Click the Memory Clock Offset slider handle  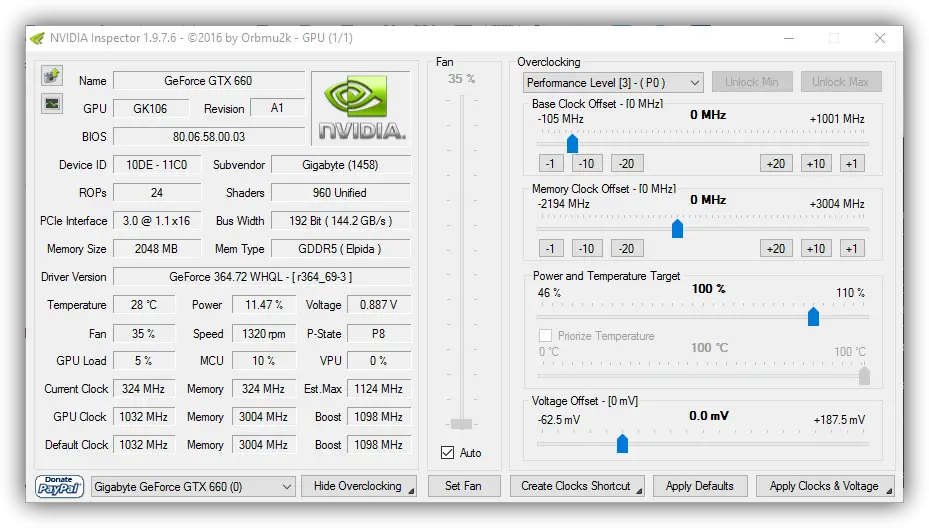coord(677,229)
